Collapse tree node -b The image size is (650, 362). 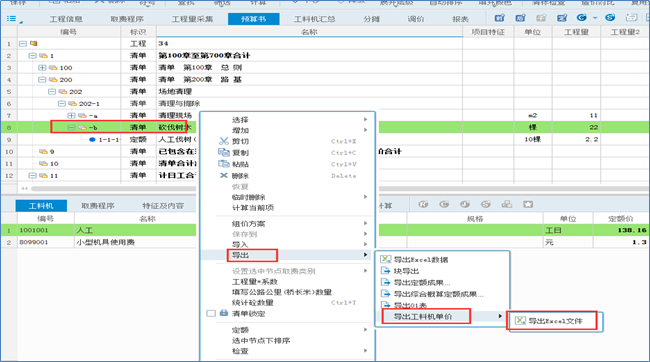[x=71, y=127]
